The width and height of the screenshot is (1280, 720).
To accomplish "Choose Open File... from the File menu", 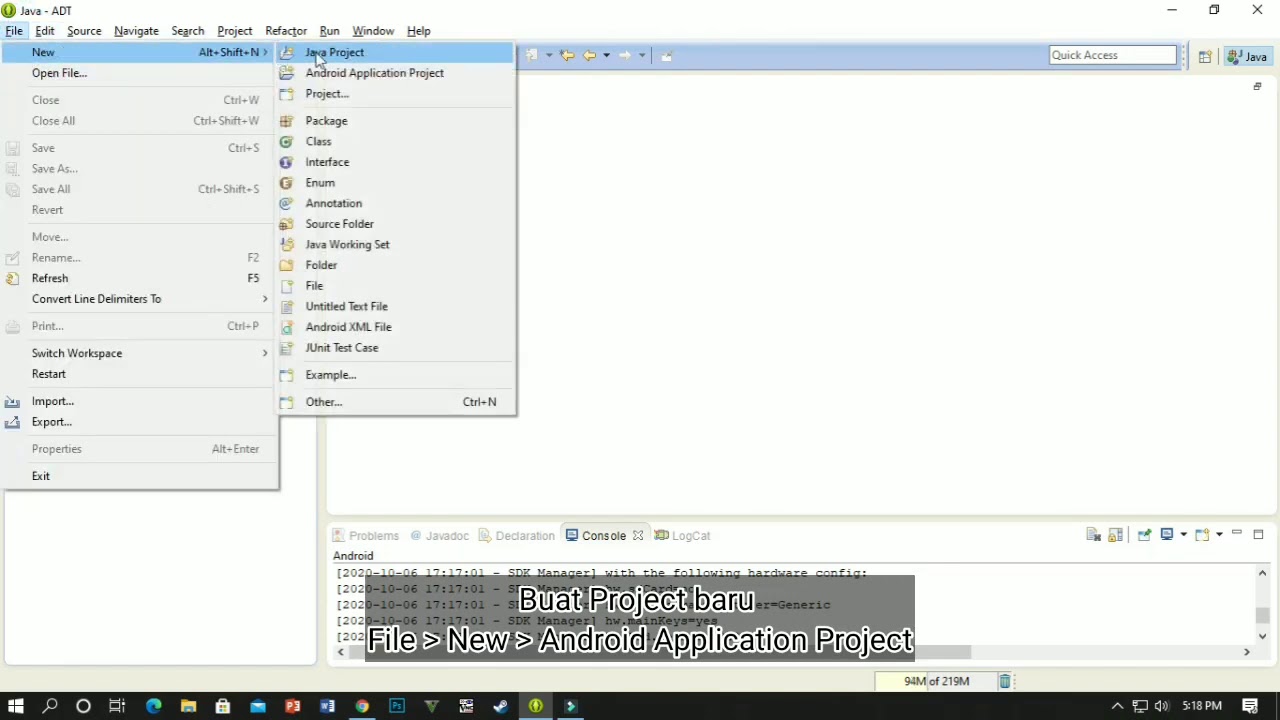I will pos(139,73).
